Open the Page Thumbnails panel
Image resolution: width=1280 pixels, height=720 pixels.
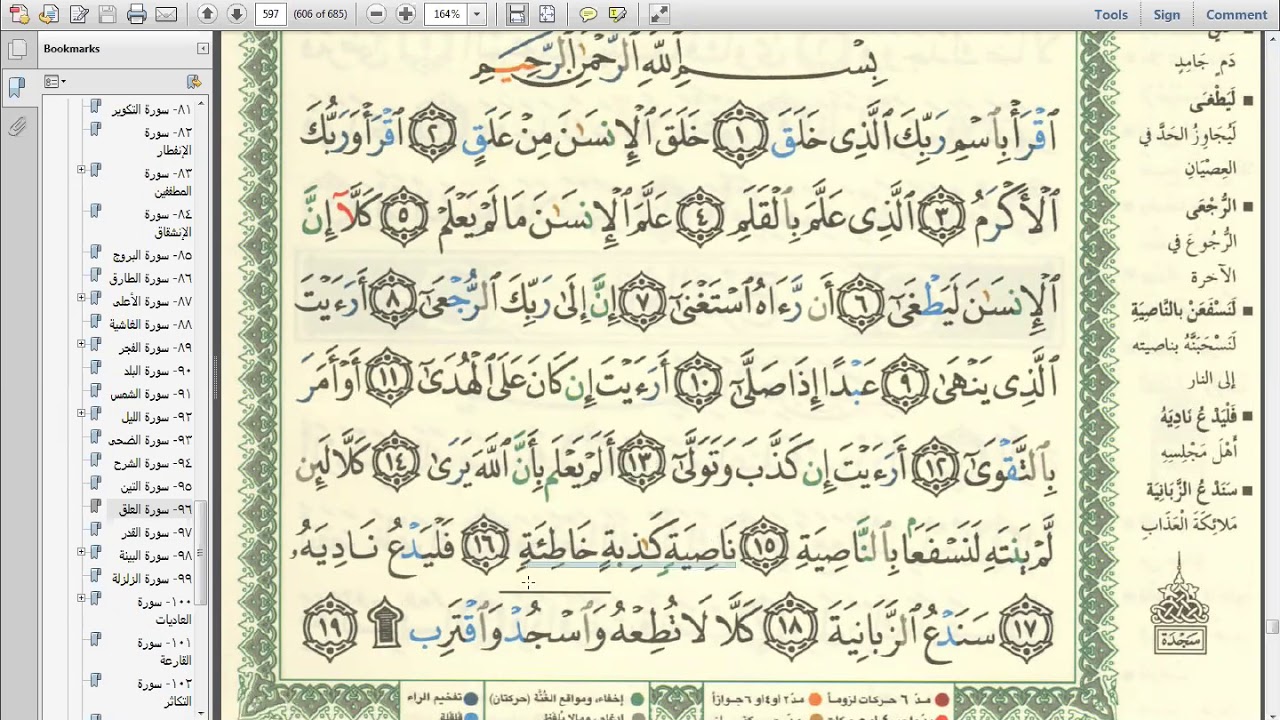click(x=16, y=48)
